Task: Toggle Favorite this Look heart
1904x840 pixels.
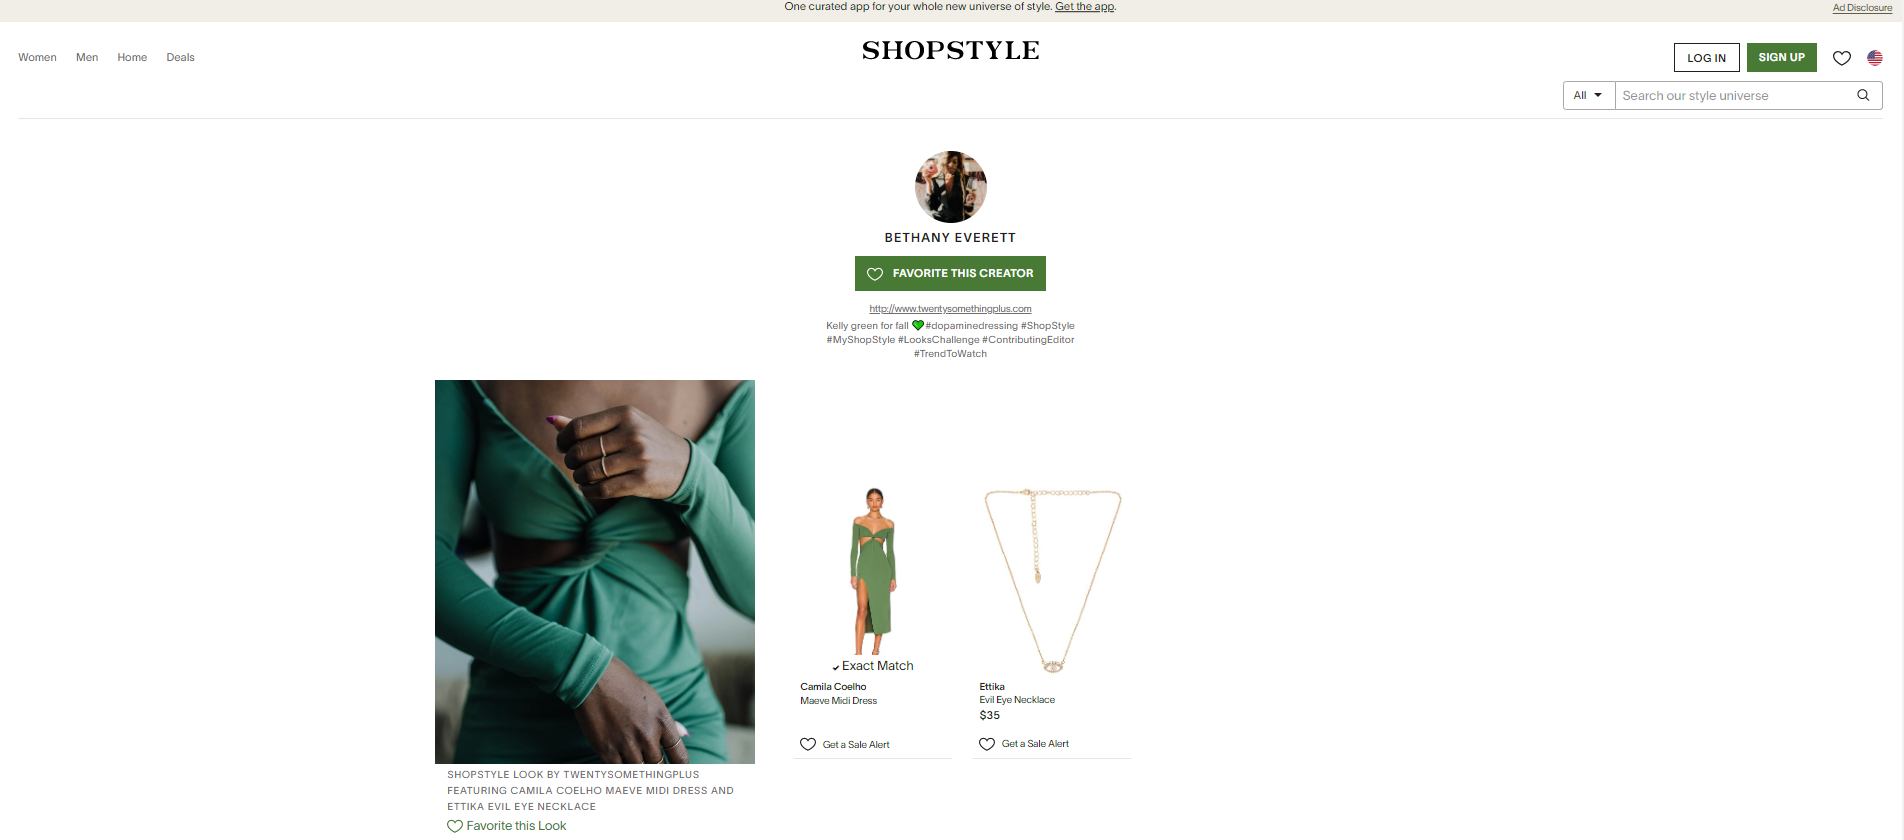Action: [455, 826]
